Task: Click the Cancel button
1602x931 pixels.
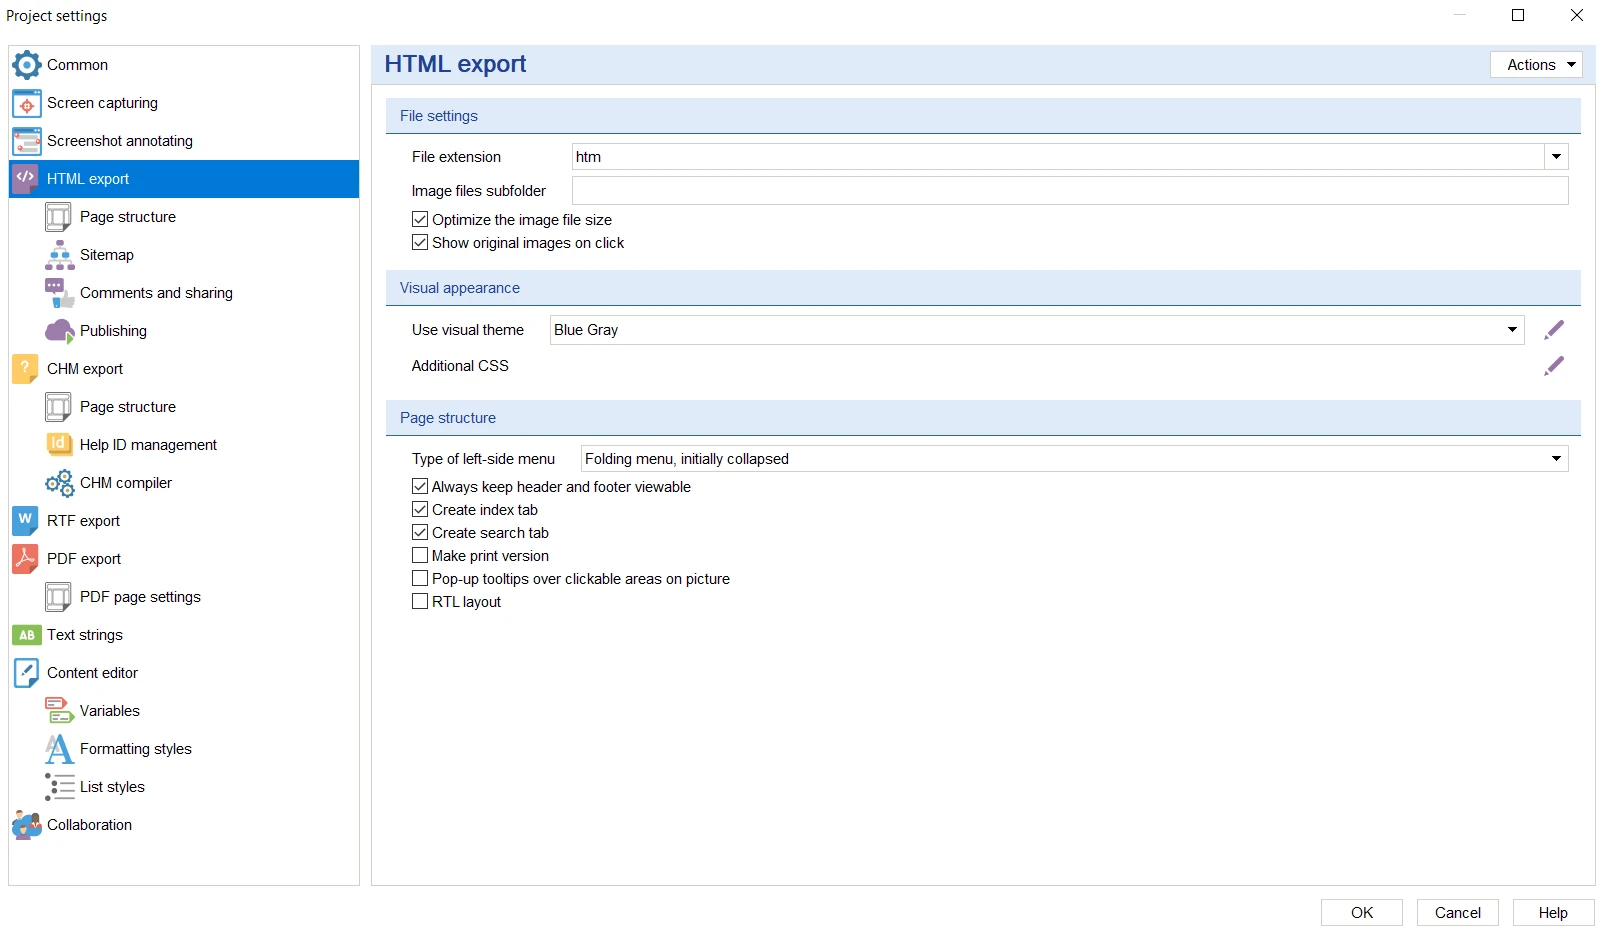Action: [1458, 913]
